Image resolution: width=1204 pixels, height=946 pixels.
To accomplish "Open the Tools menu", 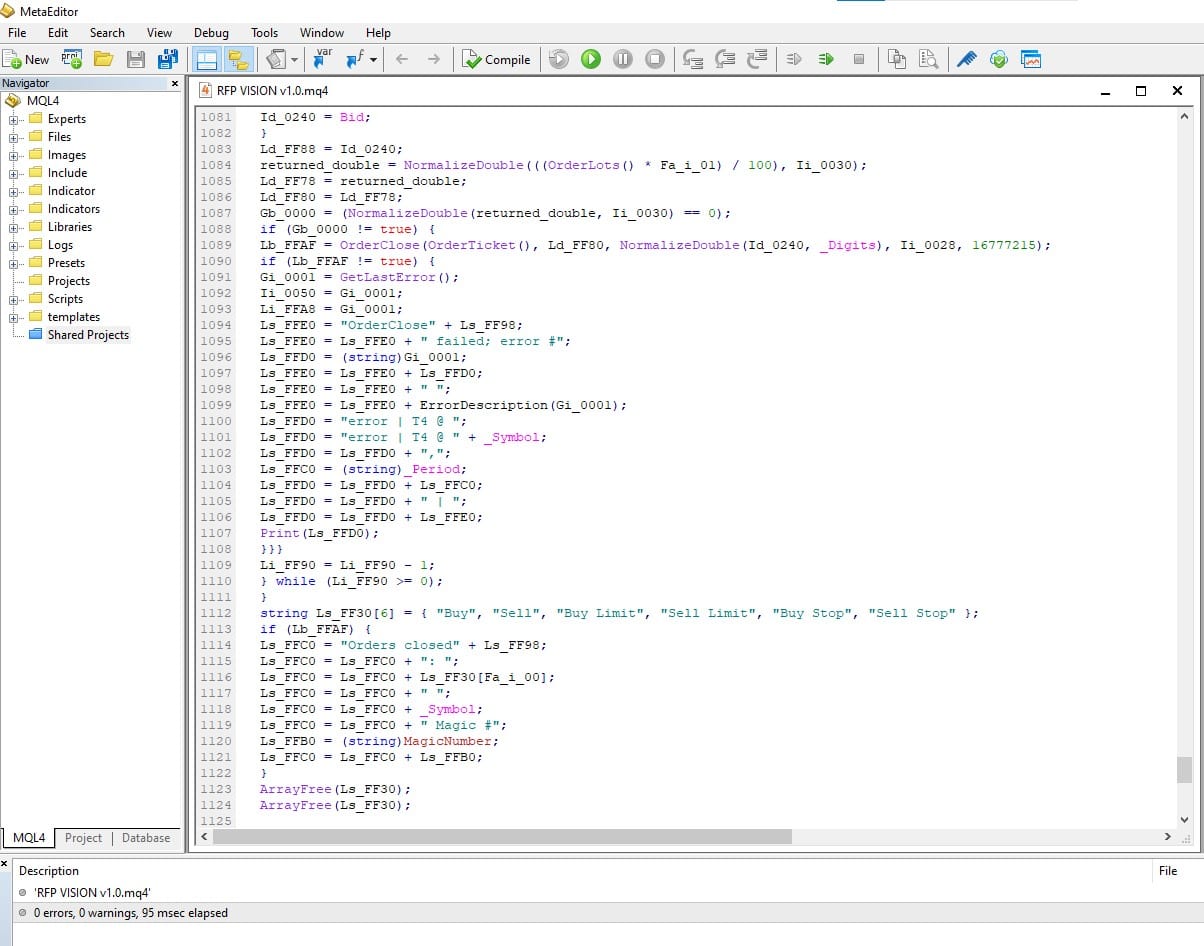I will [x=264, y=32].
